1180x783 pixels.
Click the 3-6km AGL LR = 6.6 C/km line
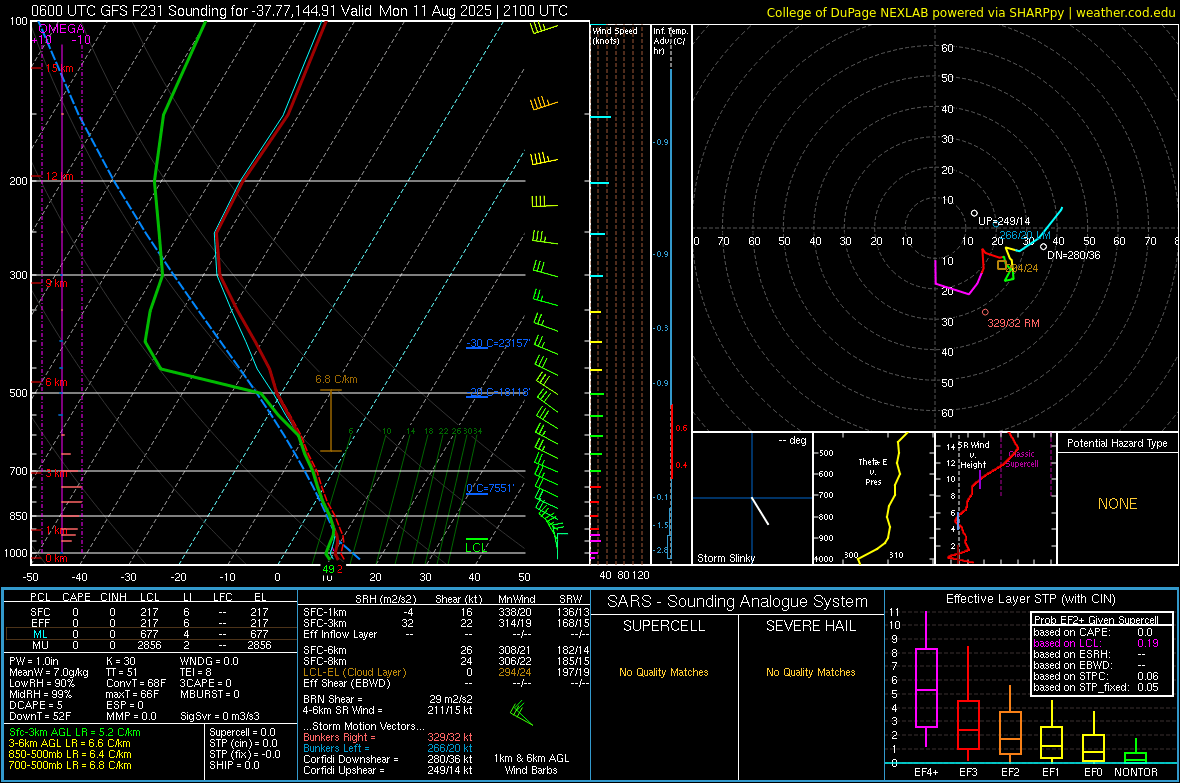70,743
